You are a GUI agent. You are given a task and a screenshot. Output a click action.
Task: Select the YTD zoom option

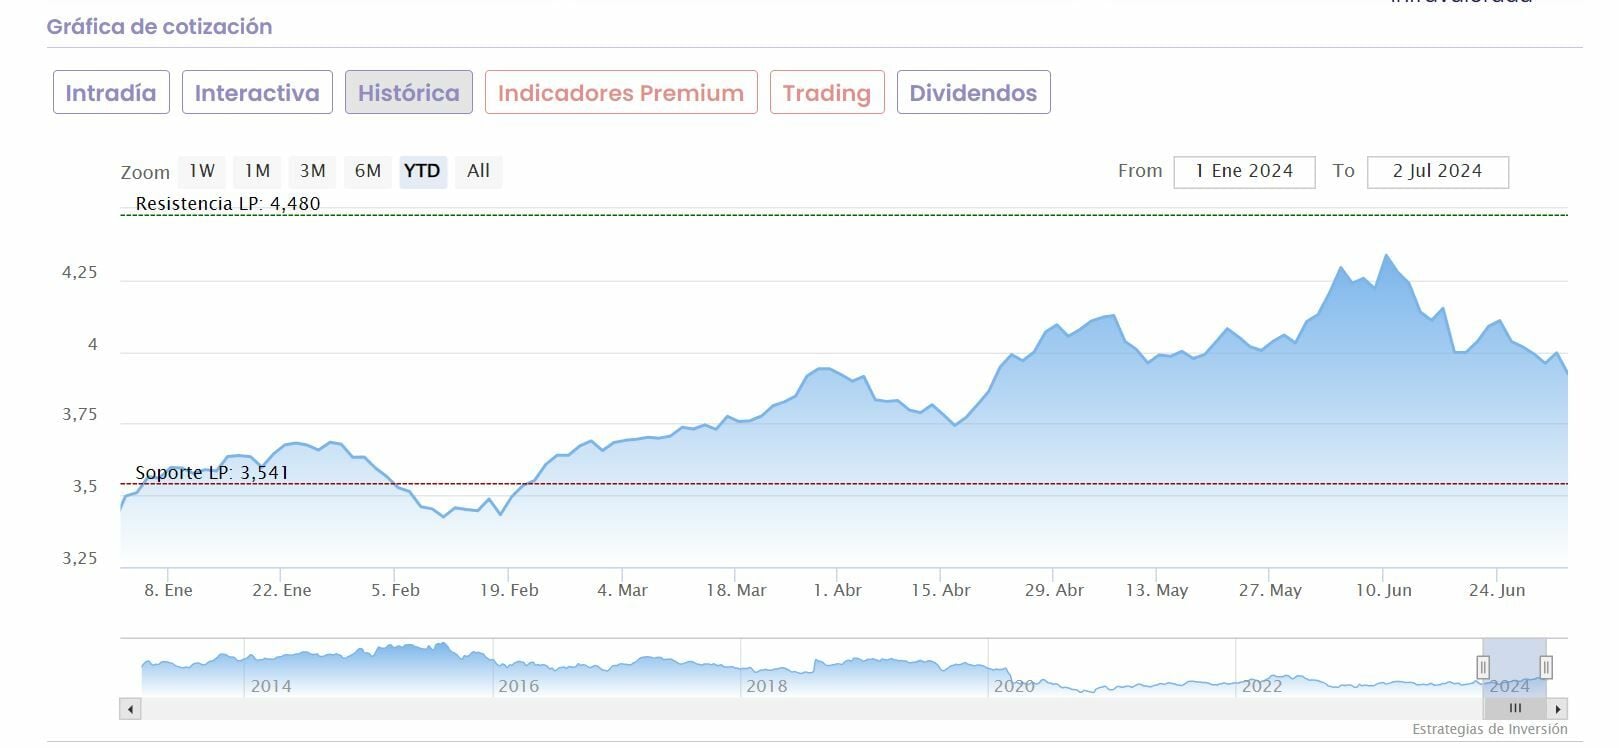point(422,171)
